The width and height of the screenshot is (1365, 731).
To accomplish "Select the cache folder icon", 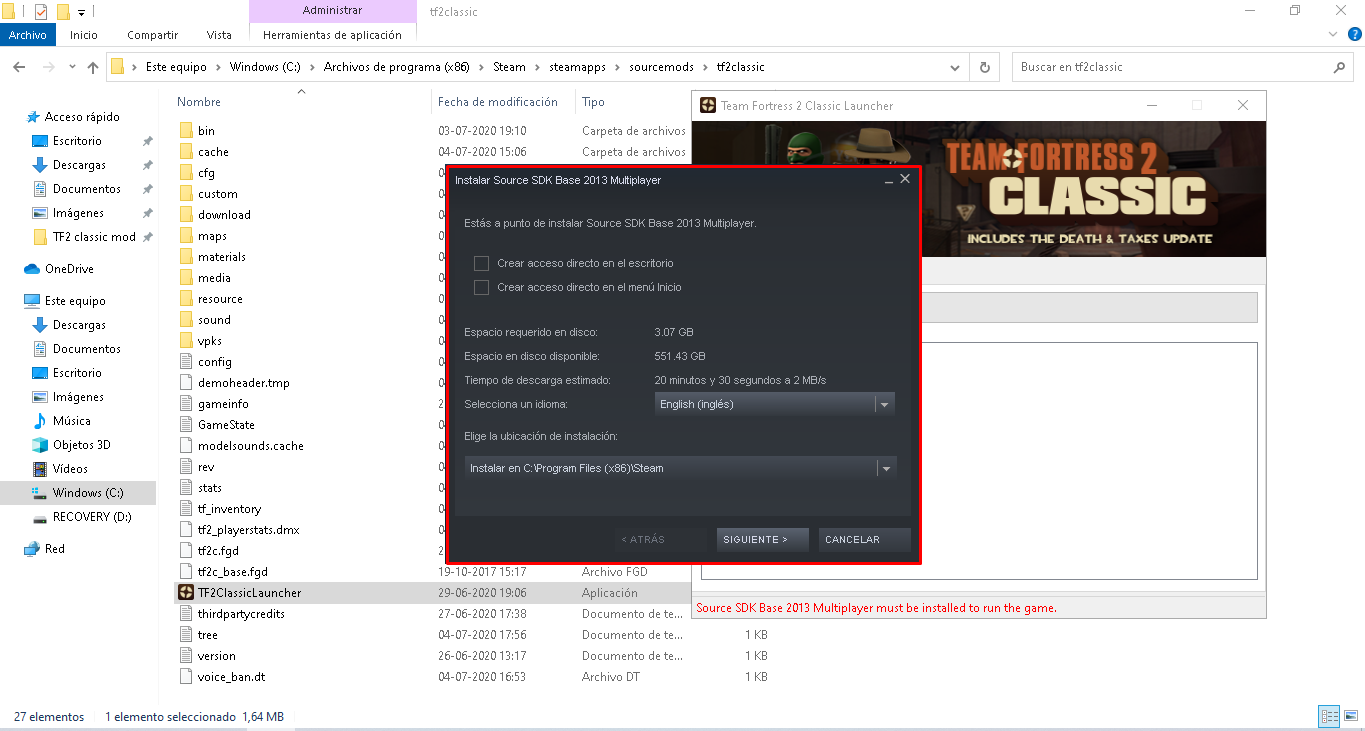I will pyautogui.click(x=185, y=152).
